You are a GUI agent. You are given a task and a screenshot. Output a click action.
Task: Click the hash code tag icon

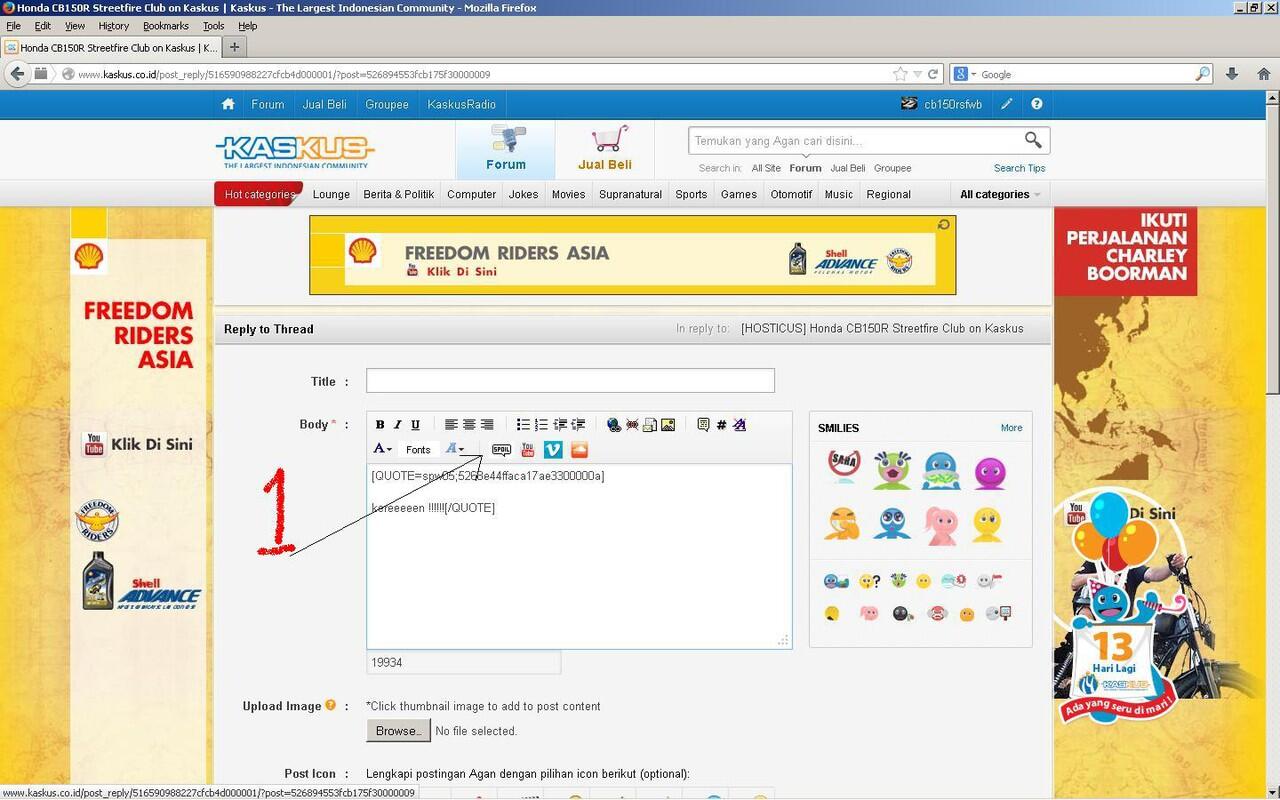click(x=721, y=425)
